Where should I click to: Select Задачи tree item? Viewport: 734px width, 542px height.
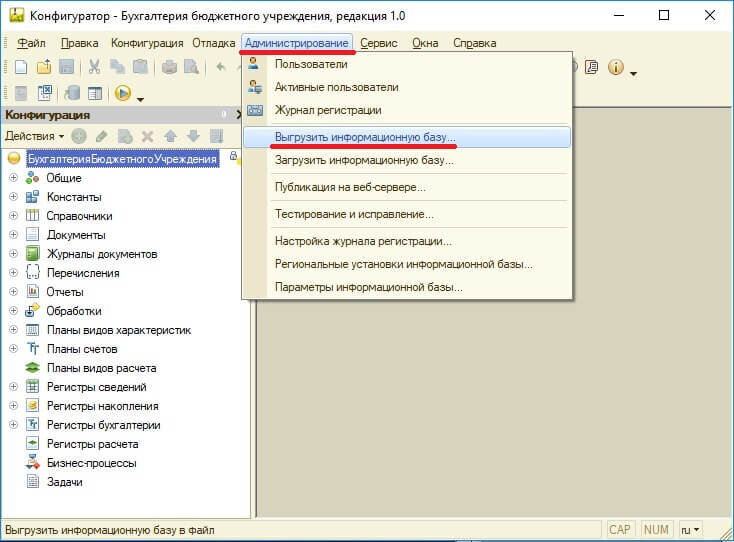pos(65,482)
